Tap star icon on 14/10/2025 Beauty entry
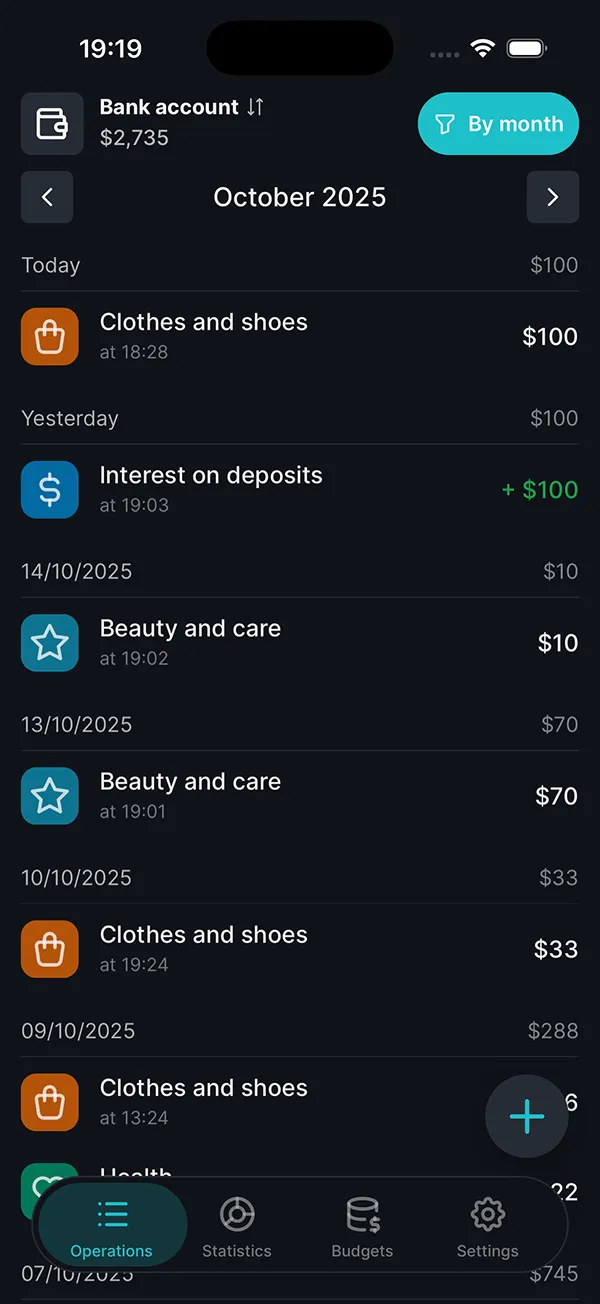This screenshot has width=600, height=1304. pos(50,643)
